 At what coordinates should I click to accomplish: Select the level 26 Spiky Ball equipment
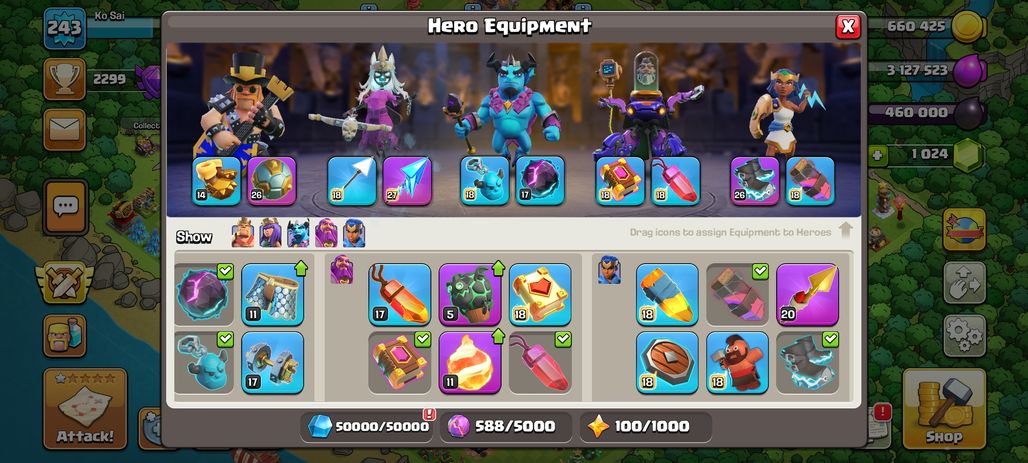[272, 181]
